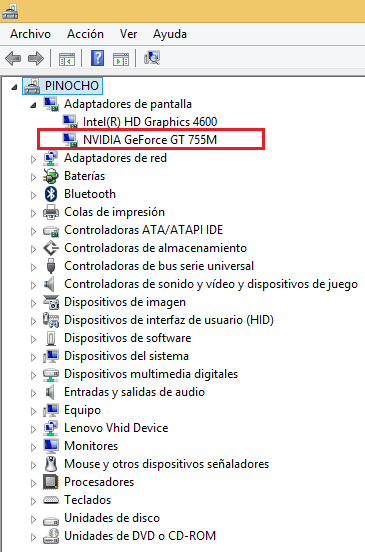Toggle the console tree pane icon
Image resolution: width=365 pixels, height=552 pixels.
click(x=67, y=59)
